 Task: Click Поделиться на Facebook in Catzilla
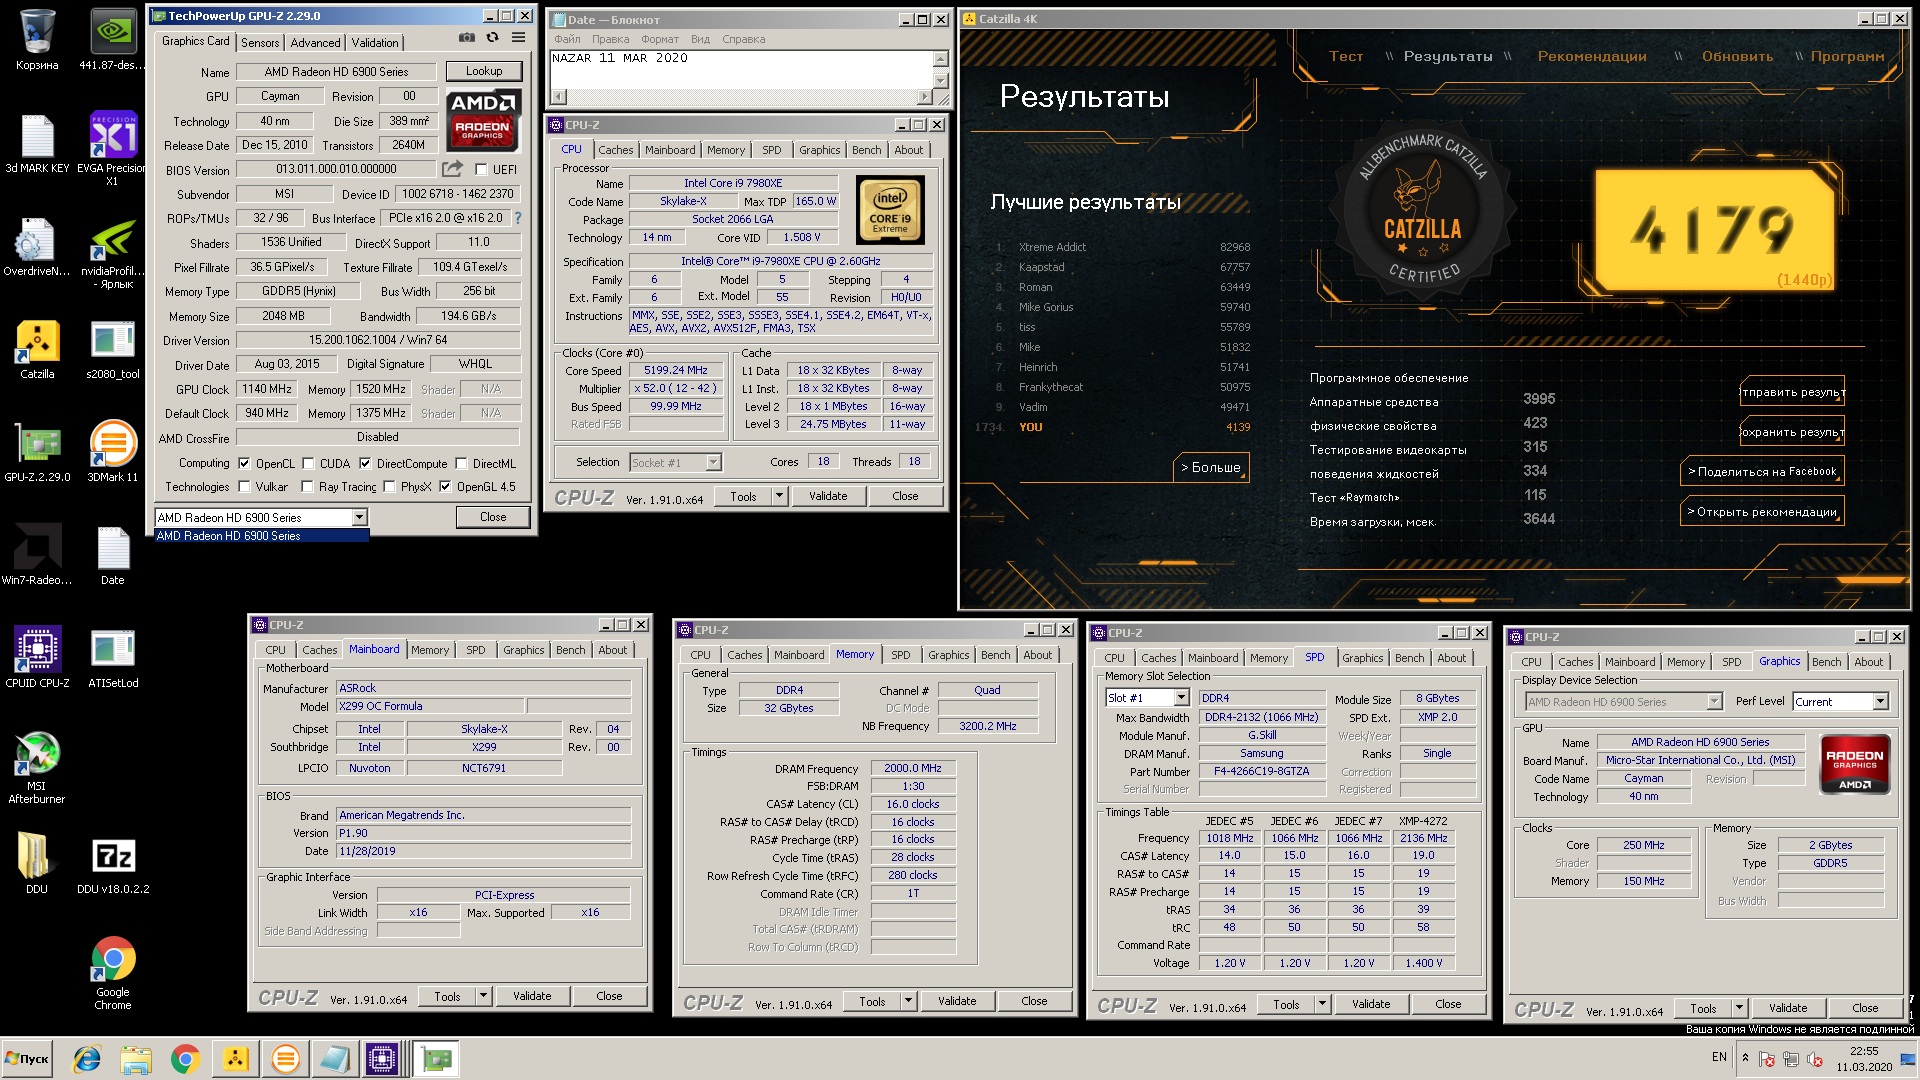pos(1762,471)
